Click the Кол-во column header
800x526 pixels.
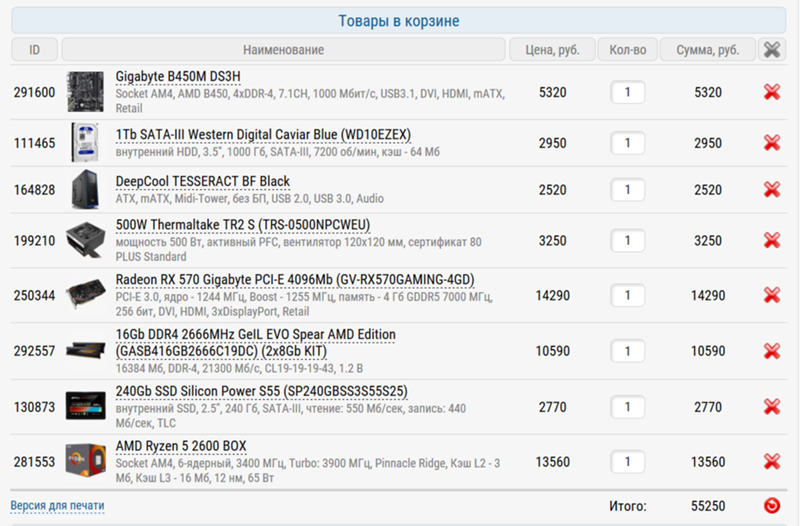(628, 49)
